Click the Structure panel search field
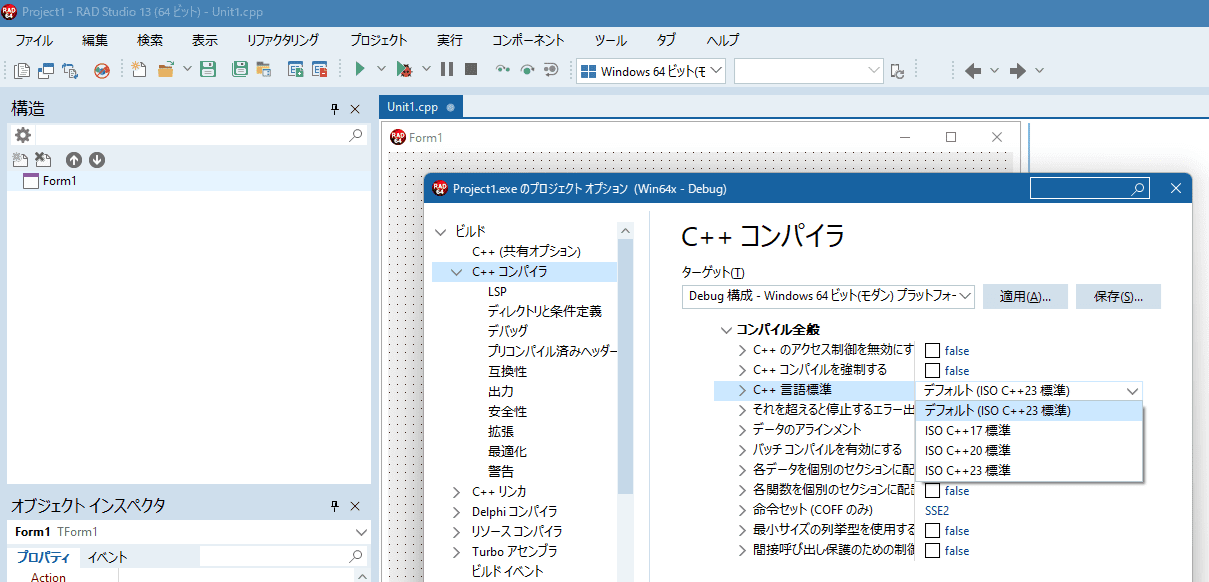The image size is (1209, 582). click(202, 135)
